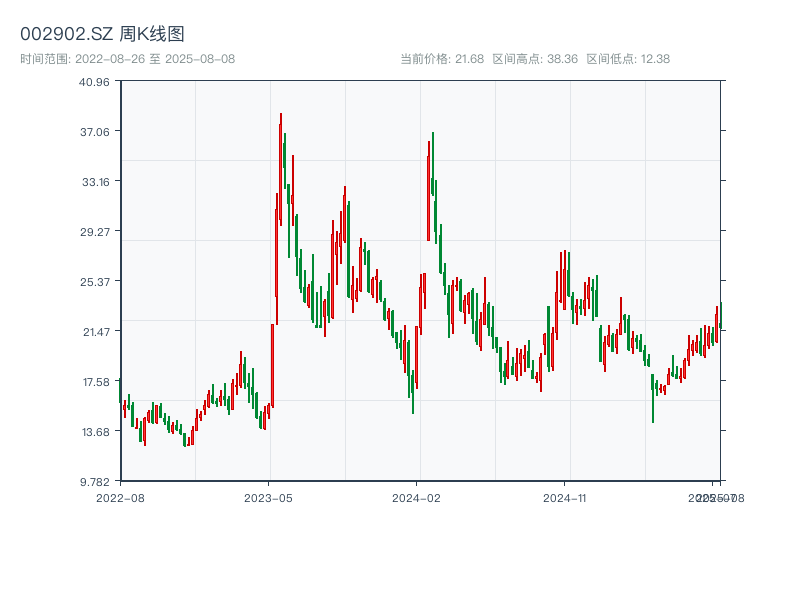Click the current price label 当前价格: 21.68

pos(442,59)
